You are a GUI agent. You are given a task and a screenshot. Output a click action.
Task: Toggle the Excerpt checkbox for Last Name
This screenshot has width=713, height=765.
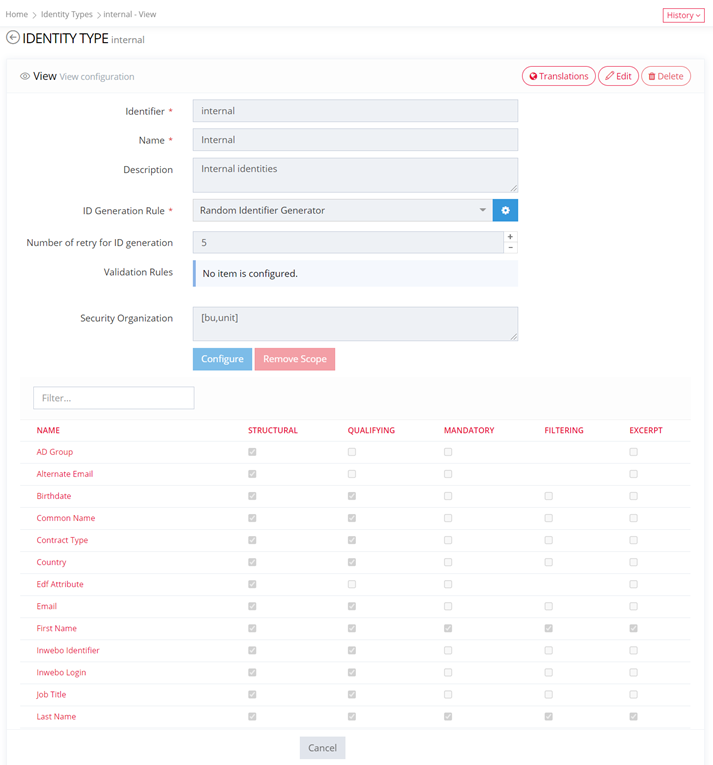(633, 716)
